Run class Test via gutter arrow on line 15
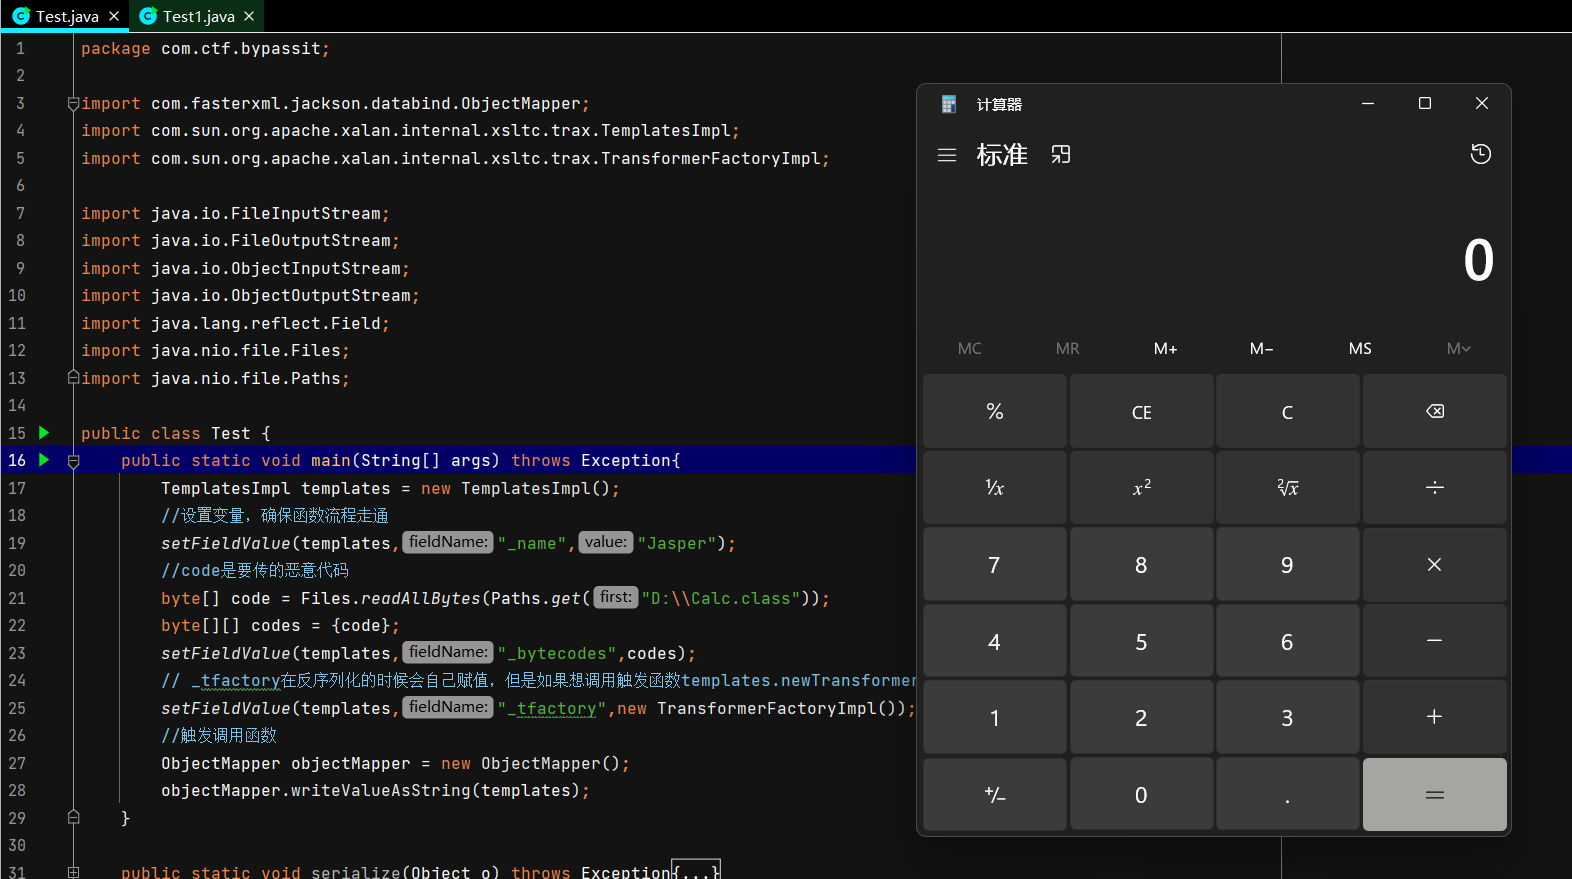Screen dimensions: 1572x879 (44, 433)
